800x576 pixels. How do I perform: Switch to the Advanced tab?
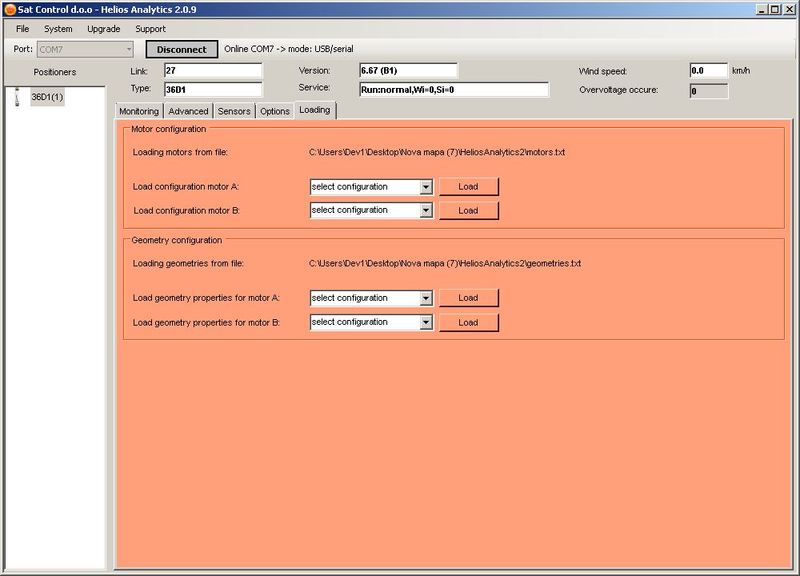pos(188,111)
